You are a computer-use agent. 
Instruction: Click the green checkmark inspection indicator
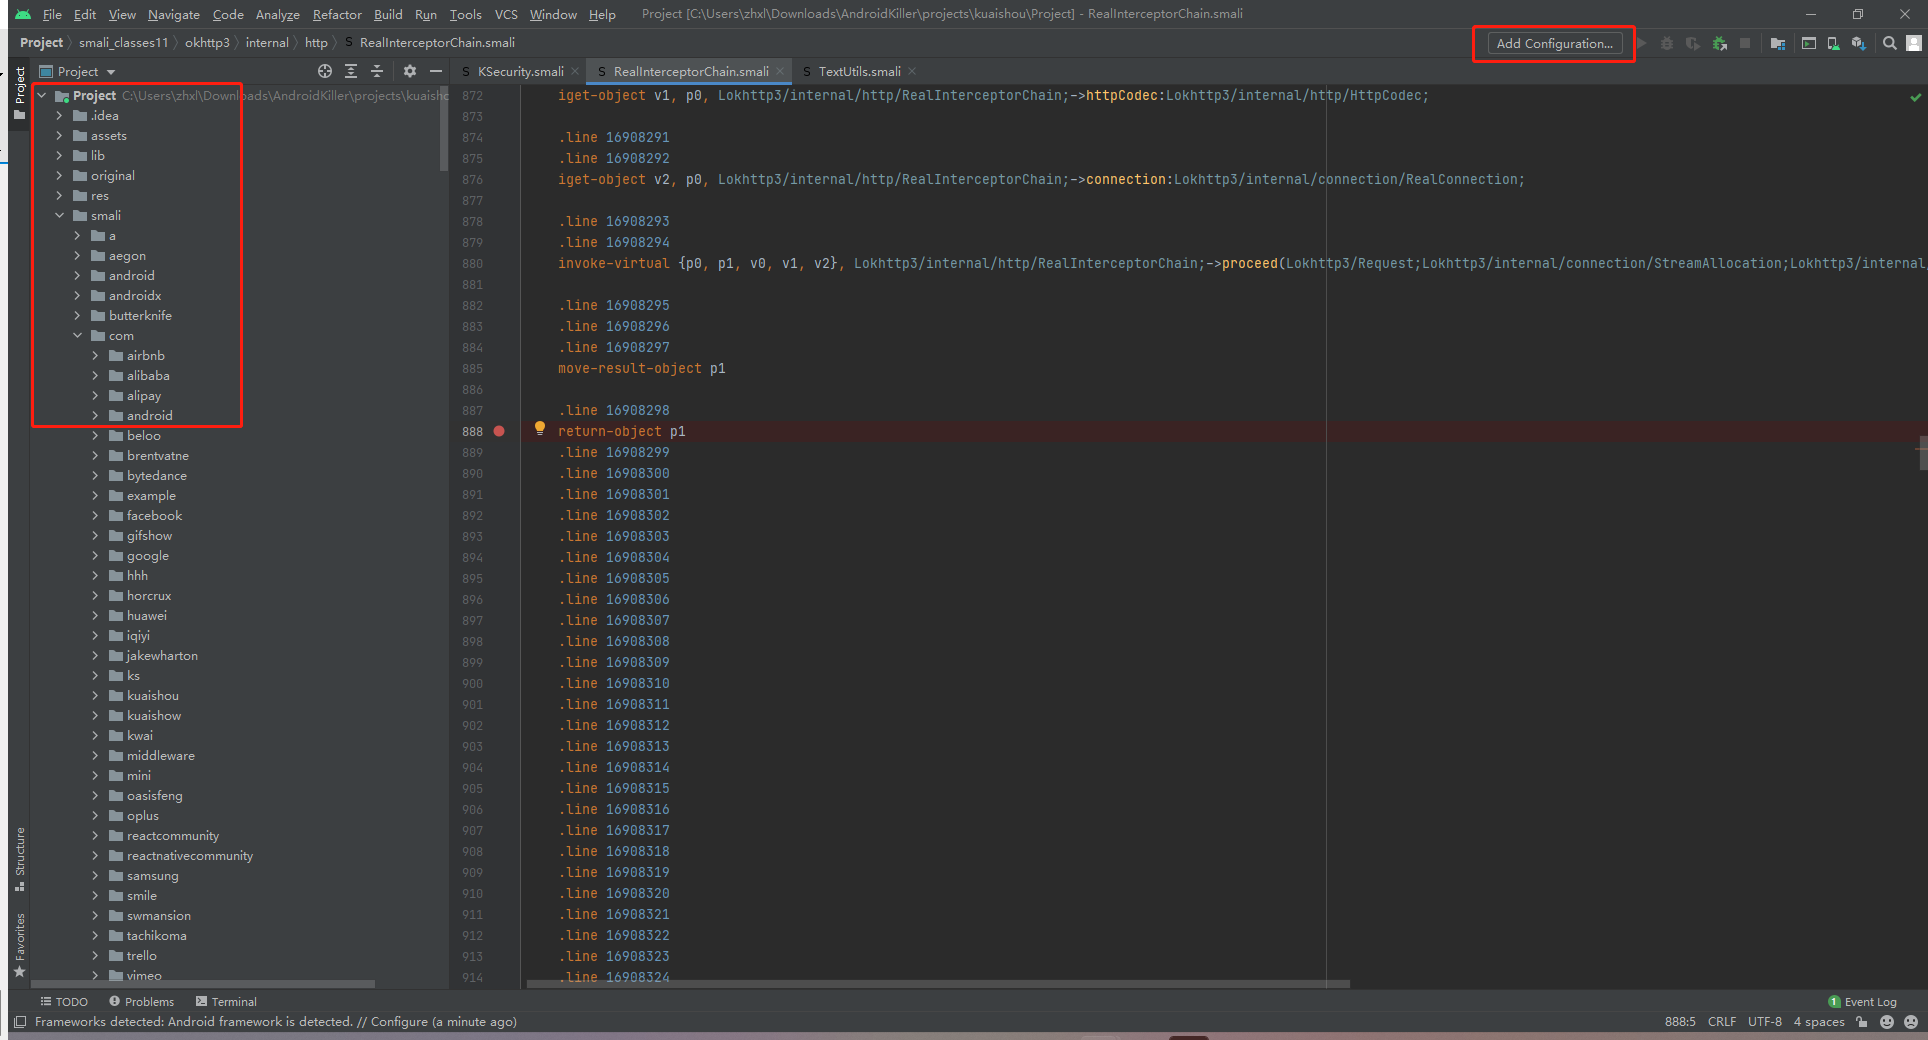tap(1915, 97)
